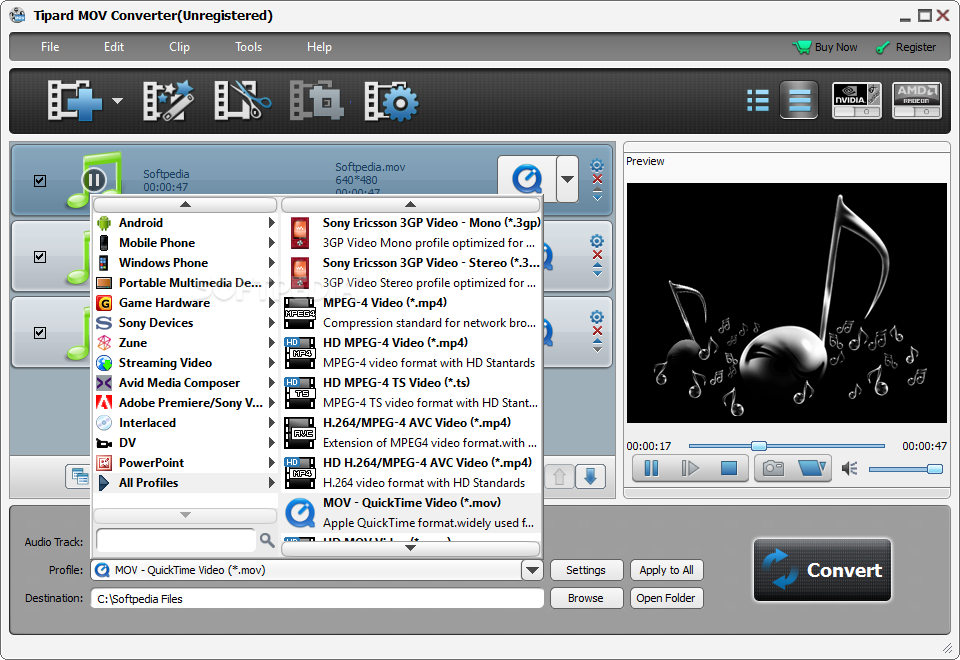Open the Trim scissors toolbar icon
The width and height of the screenshot is (960, 660).
242,100
